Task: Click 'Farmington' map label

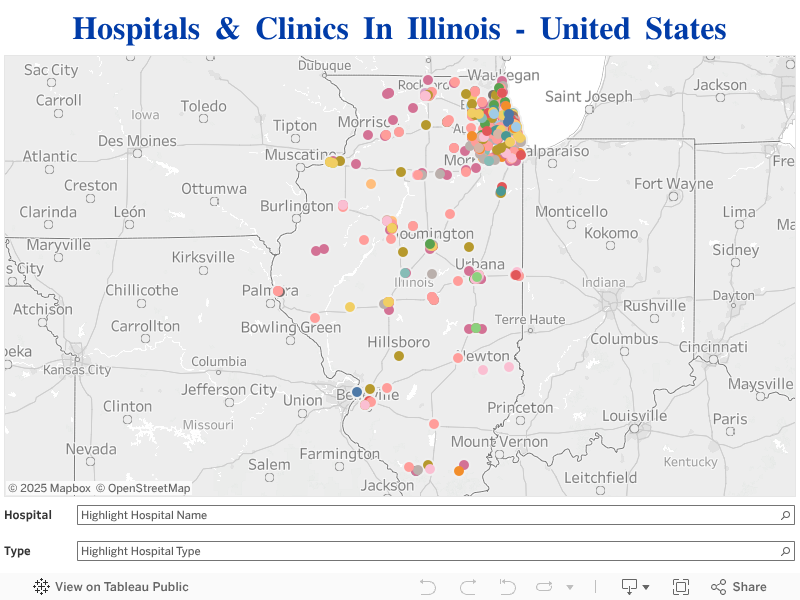Action: click(x=339, y=454)
